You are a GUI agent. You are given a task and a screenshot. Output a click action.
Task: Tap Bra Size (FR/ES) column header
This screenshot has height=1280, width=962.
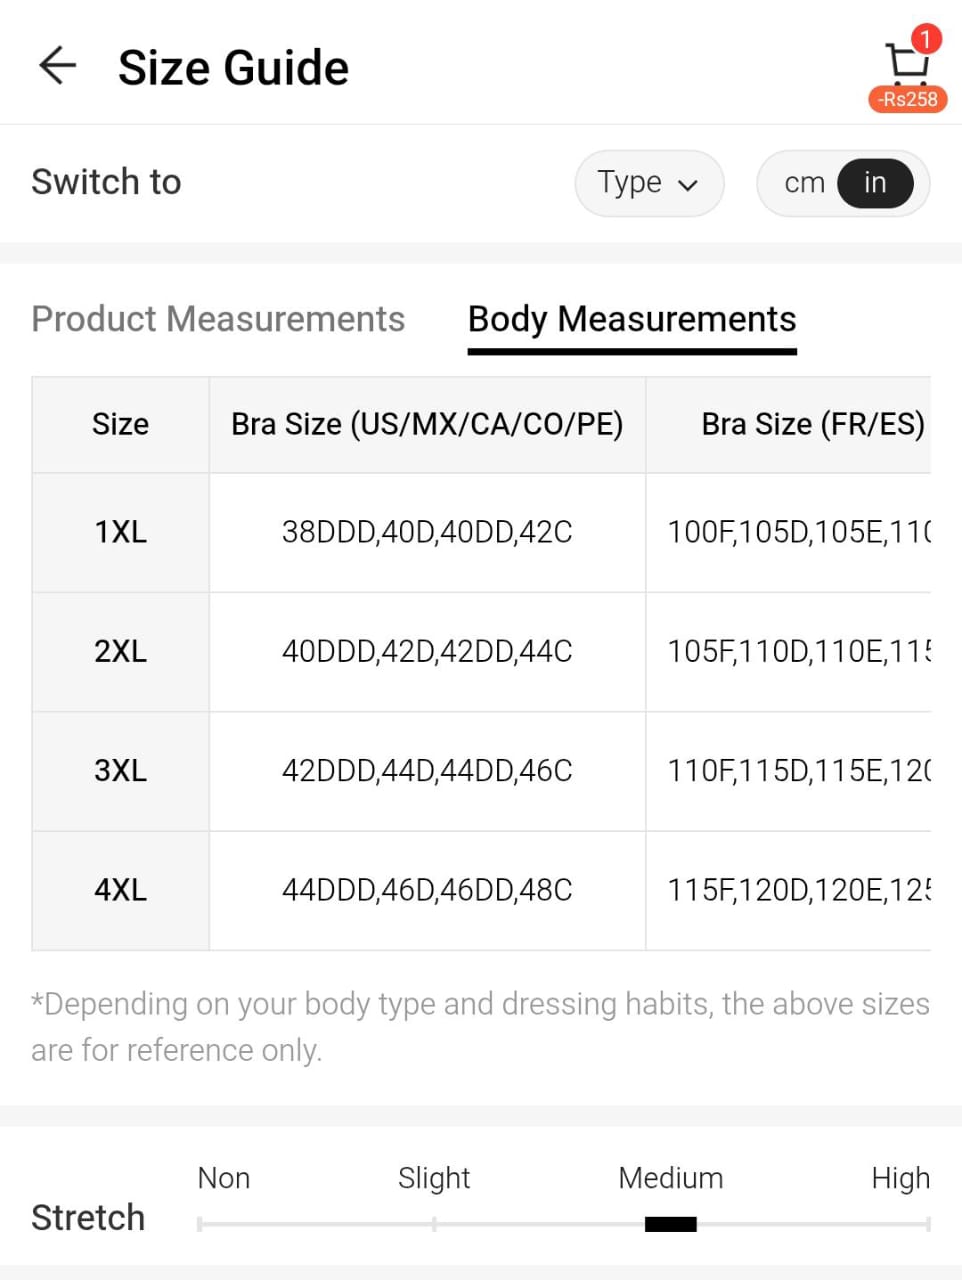812,424
